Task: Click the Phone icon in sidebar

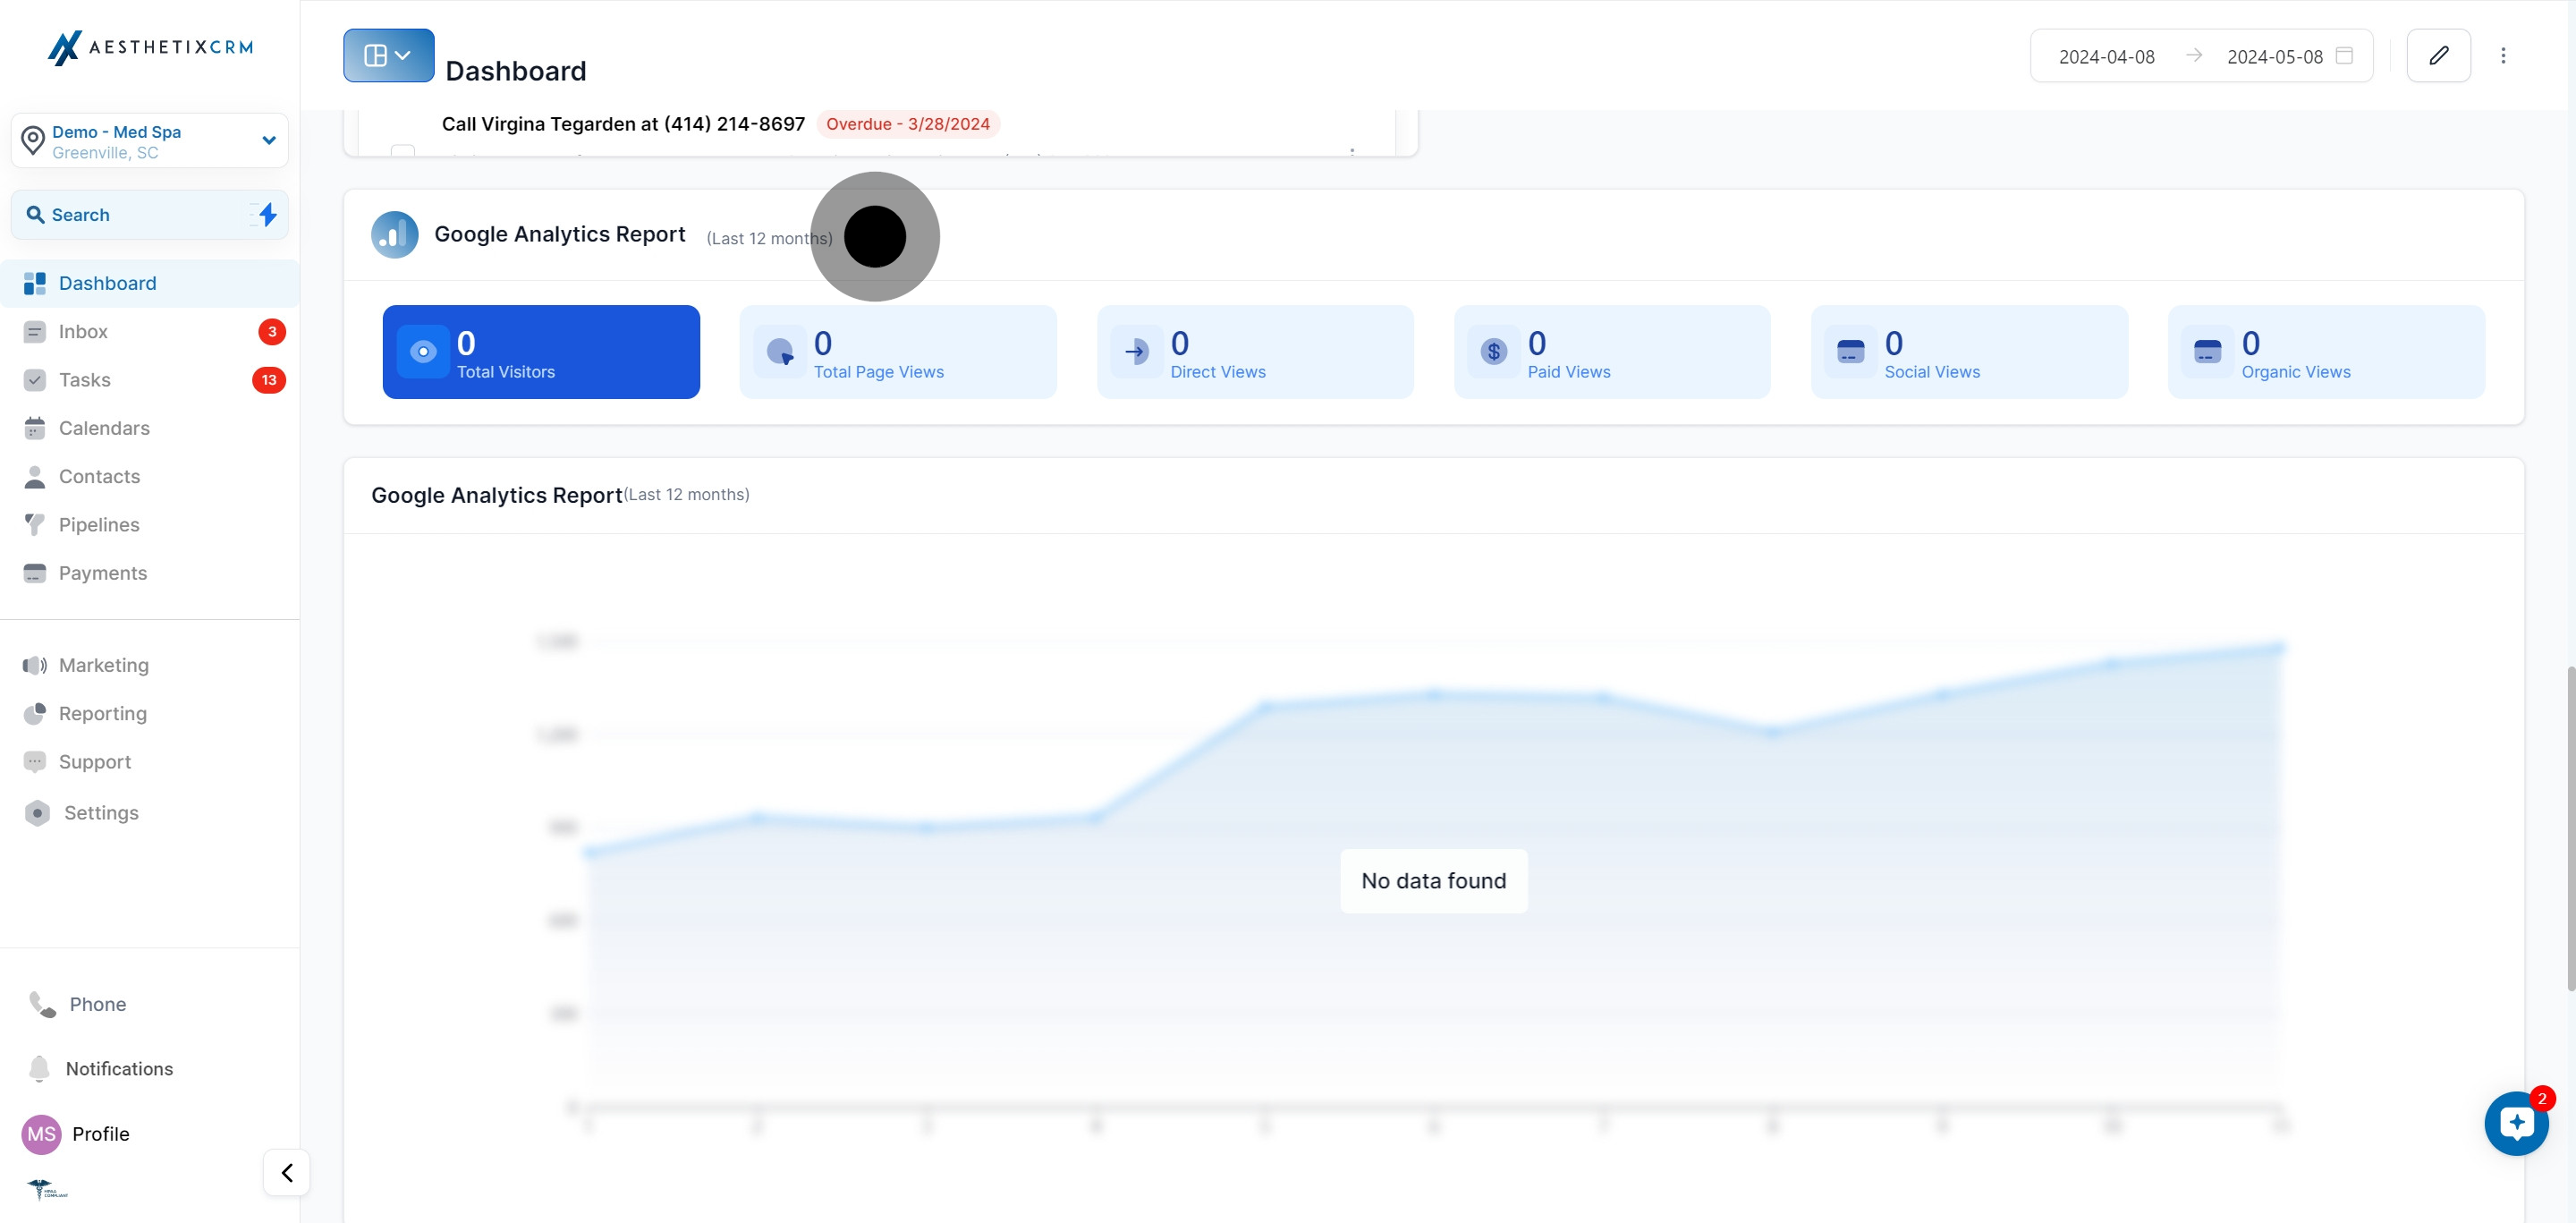Action: (x=43, y=1004)
